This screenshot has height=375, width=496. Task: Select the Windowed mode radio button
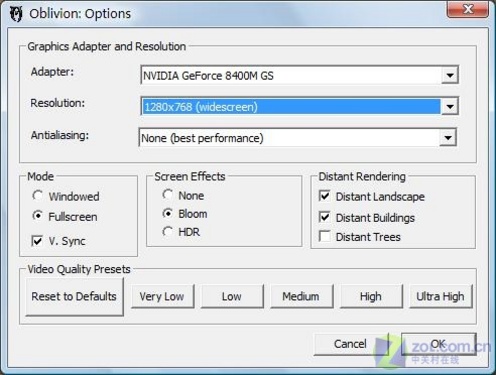coord(37,196)
